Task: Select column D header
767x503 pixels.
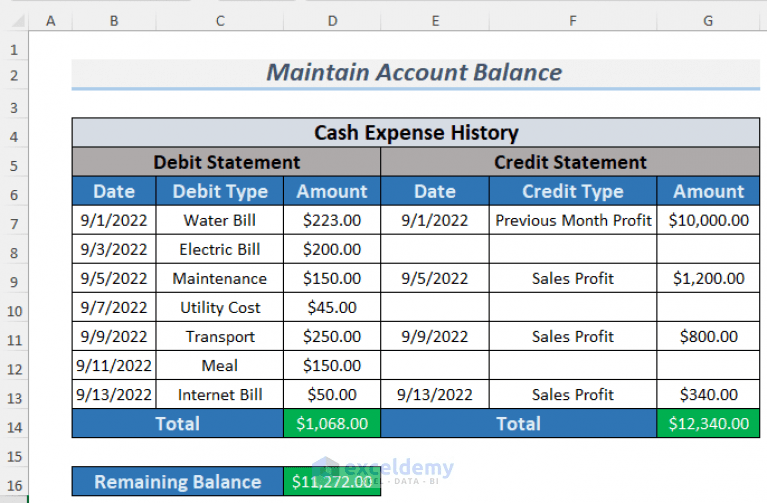Action: [x=332, y=21]
